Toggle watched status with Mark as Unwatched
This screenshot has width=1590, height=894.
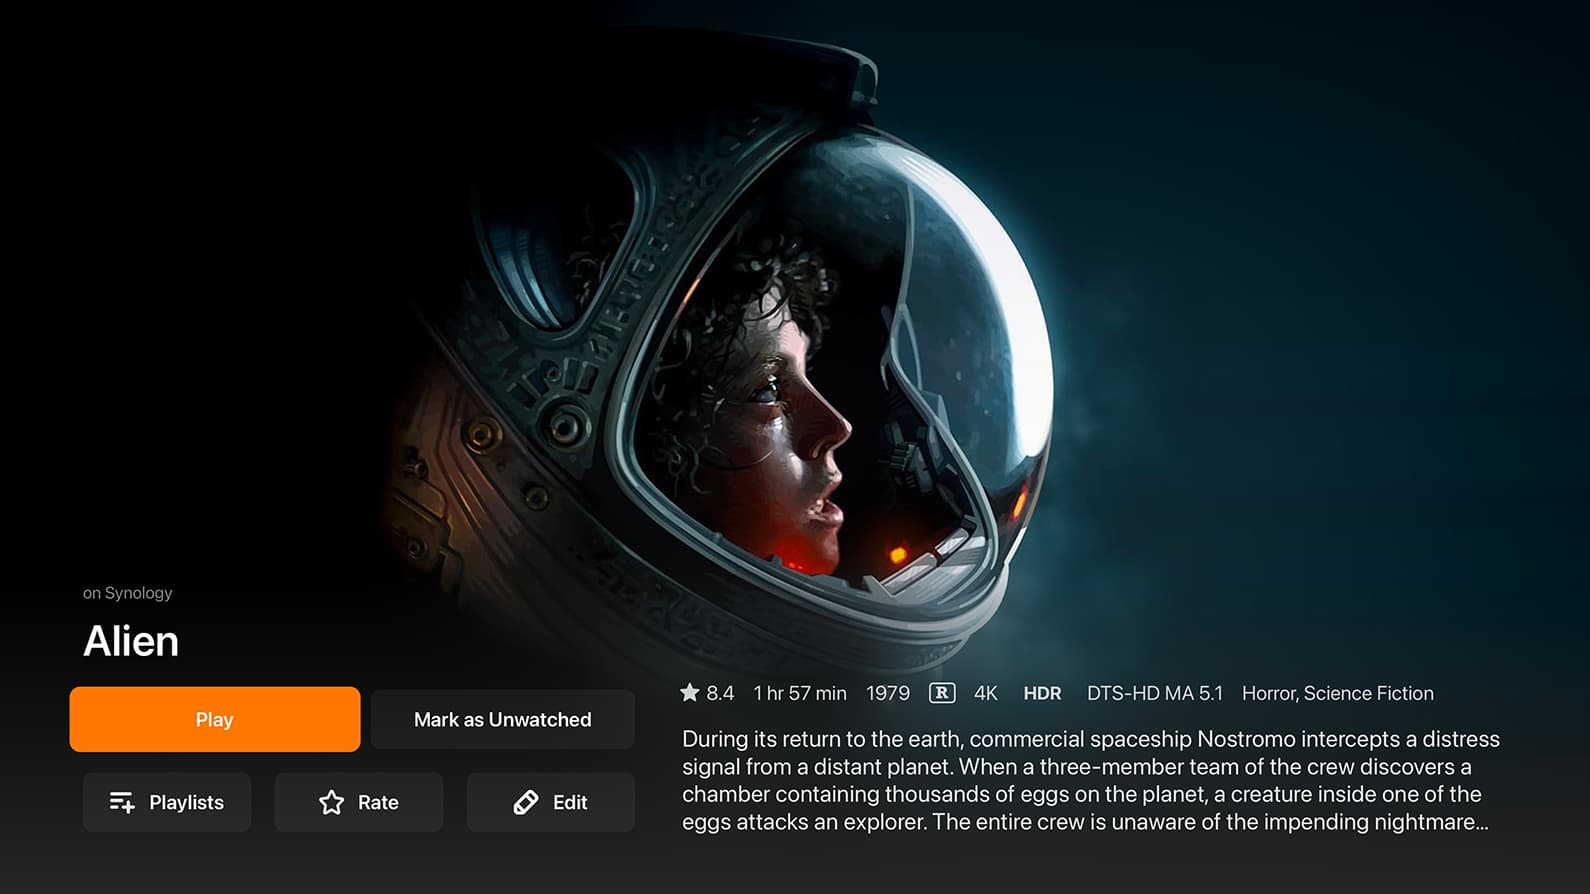(x=503, y=719)
